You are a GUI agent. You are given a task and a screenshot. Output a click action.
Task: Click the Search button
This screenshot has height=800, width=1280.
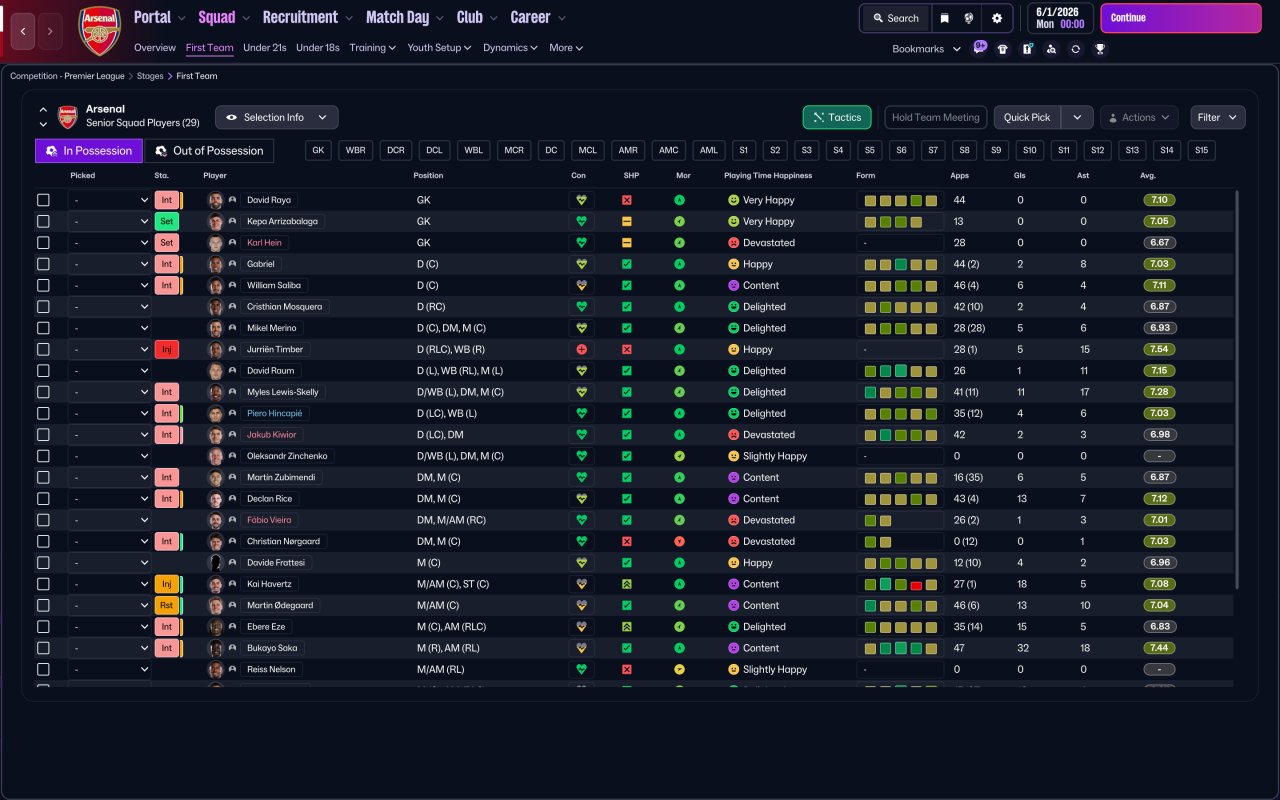tap(895, 18)
